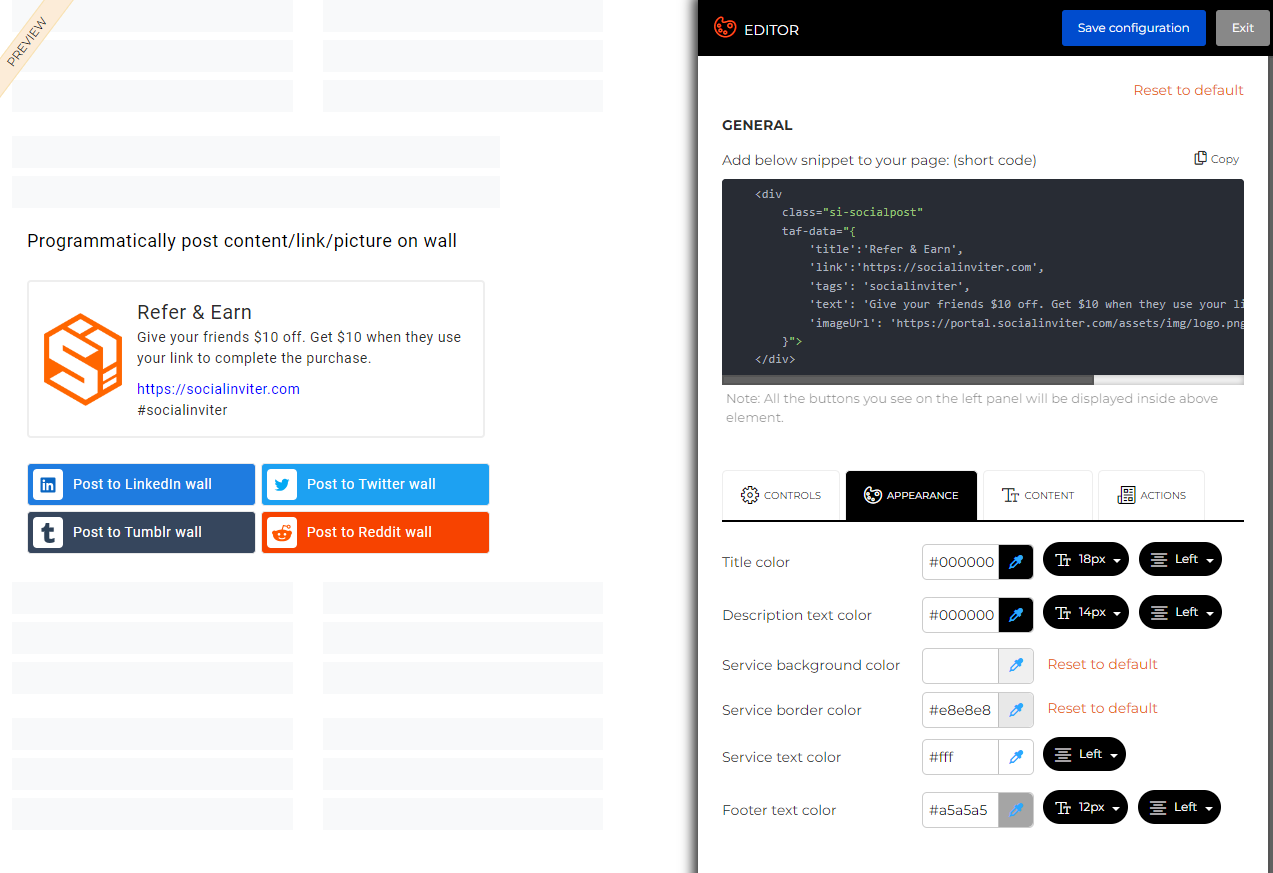Switch to the Controls tab
This screenshot has width=1273, height=873.
[x=781, y=495]
